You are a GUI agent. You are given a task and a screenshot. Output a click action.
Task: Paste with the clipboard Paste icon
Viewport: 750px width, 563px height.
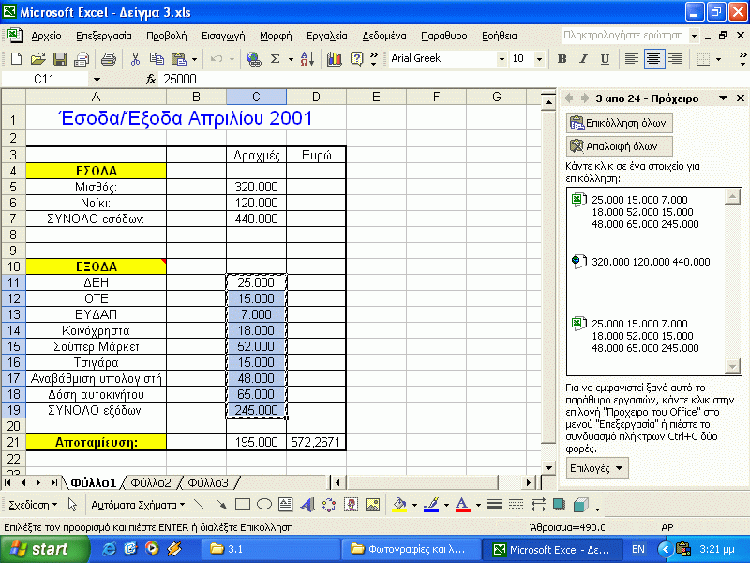[179, 59]
